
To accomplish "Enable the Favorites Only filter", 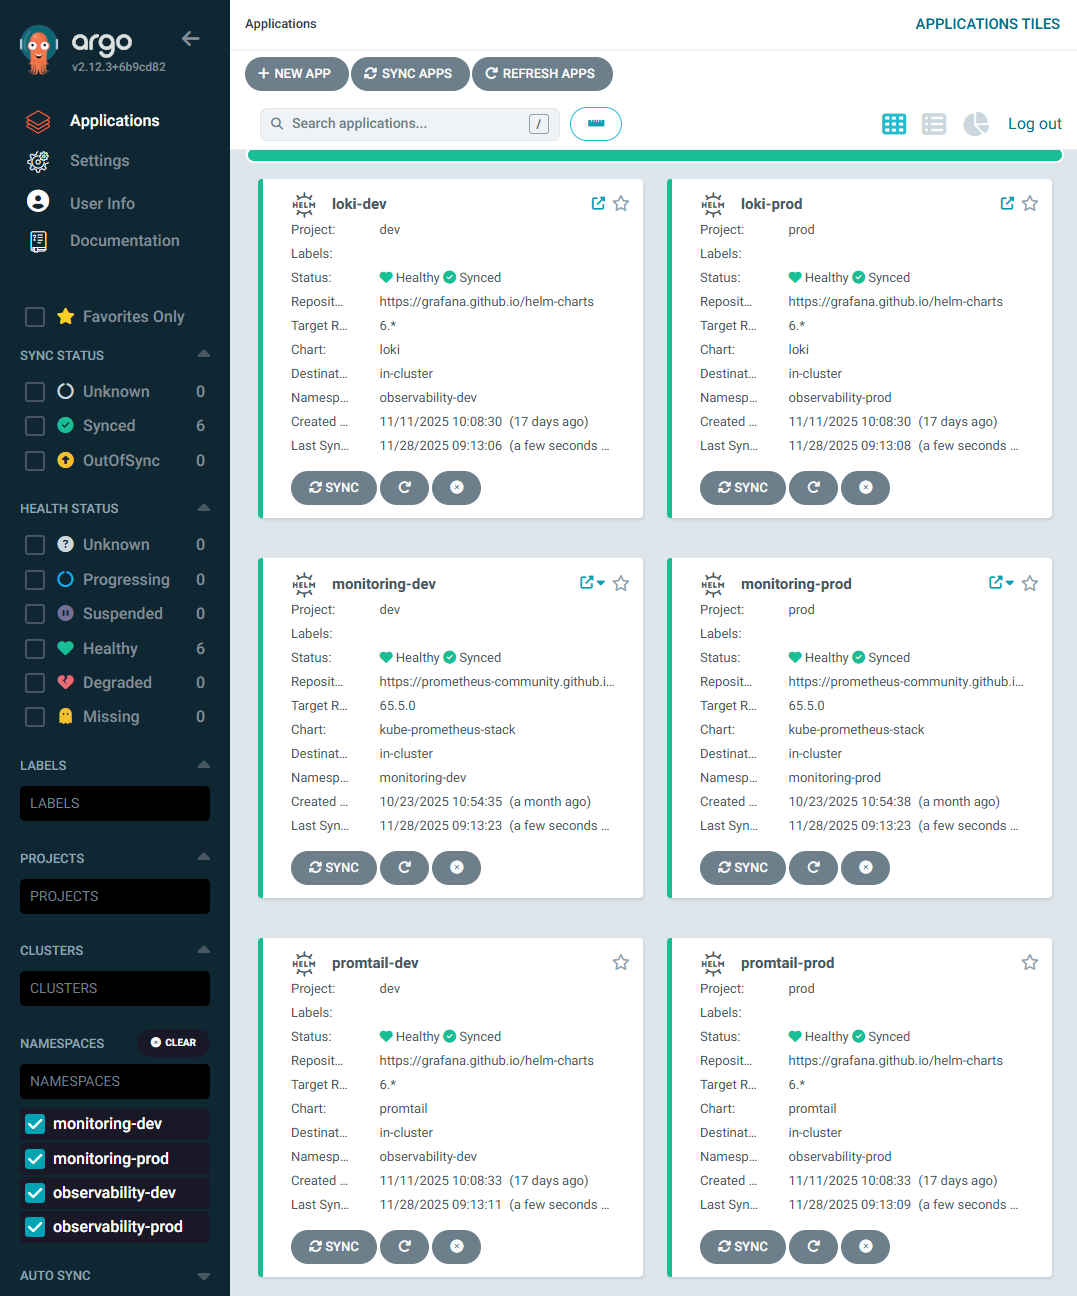I will (x=34, y=316).
